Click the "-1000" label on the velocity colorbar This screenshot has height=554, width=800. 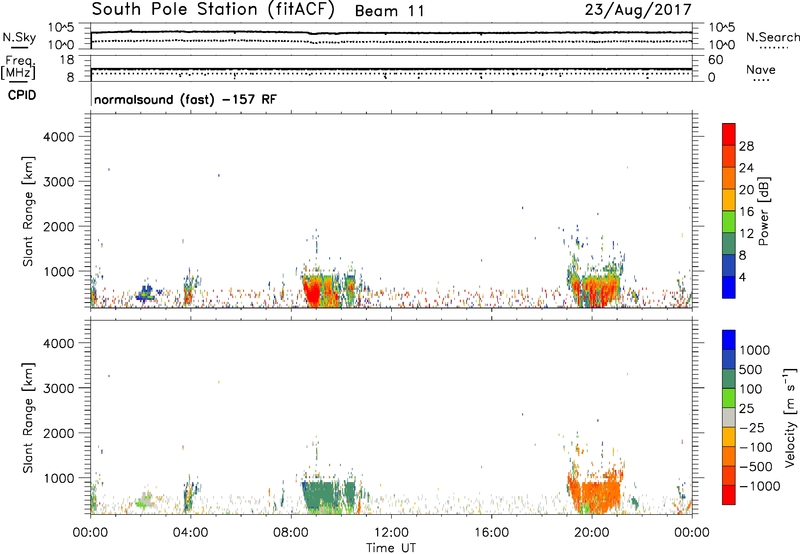click(760, 486)
